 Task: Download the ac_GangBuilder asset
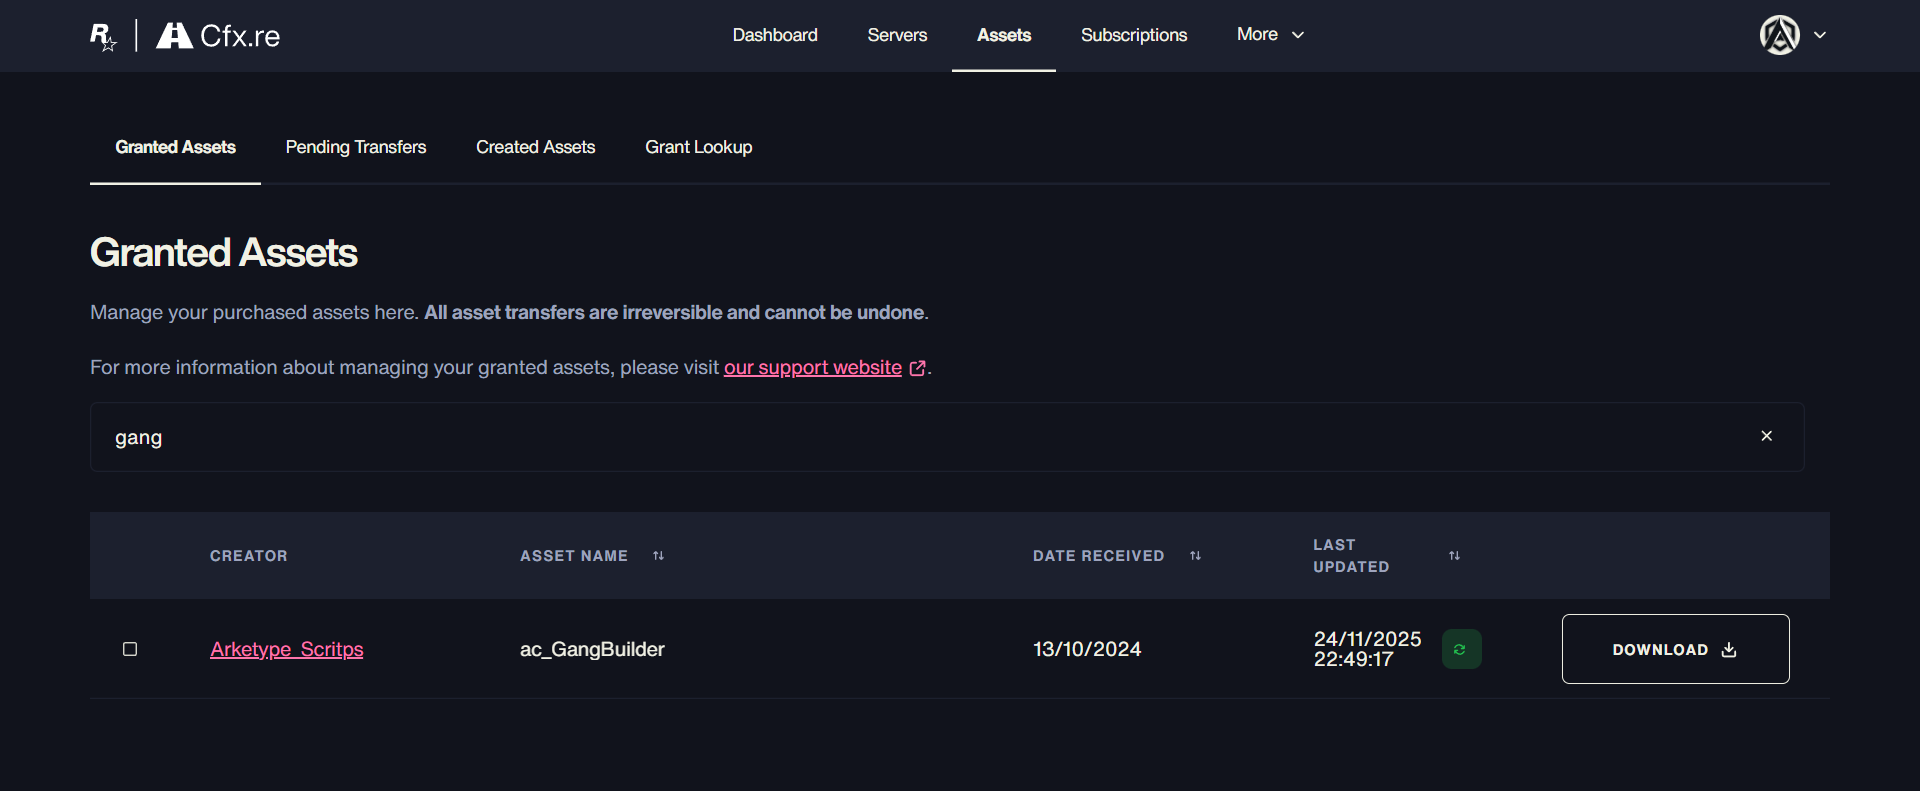[x=1675, y=649]
